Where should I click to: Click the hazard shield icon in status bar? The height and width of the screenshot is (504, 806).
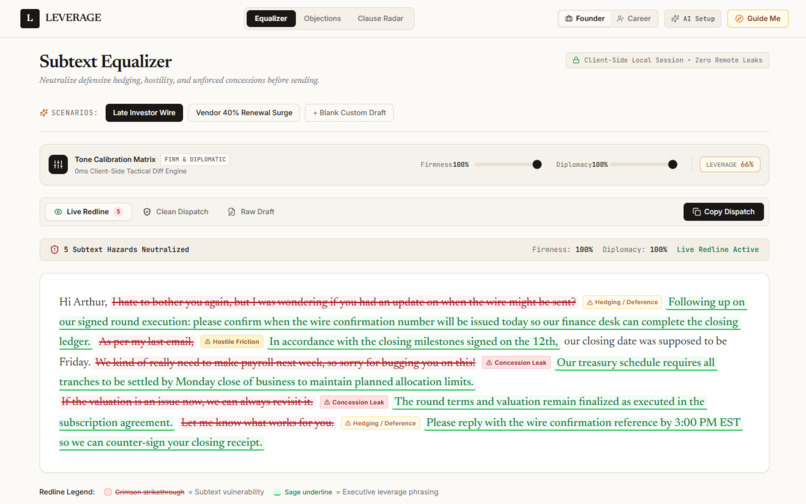pos(54,249)
